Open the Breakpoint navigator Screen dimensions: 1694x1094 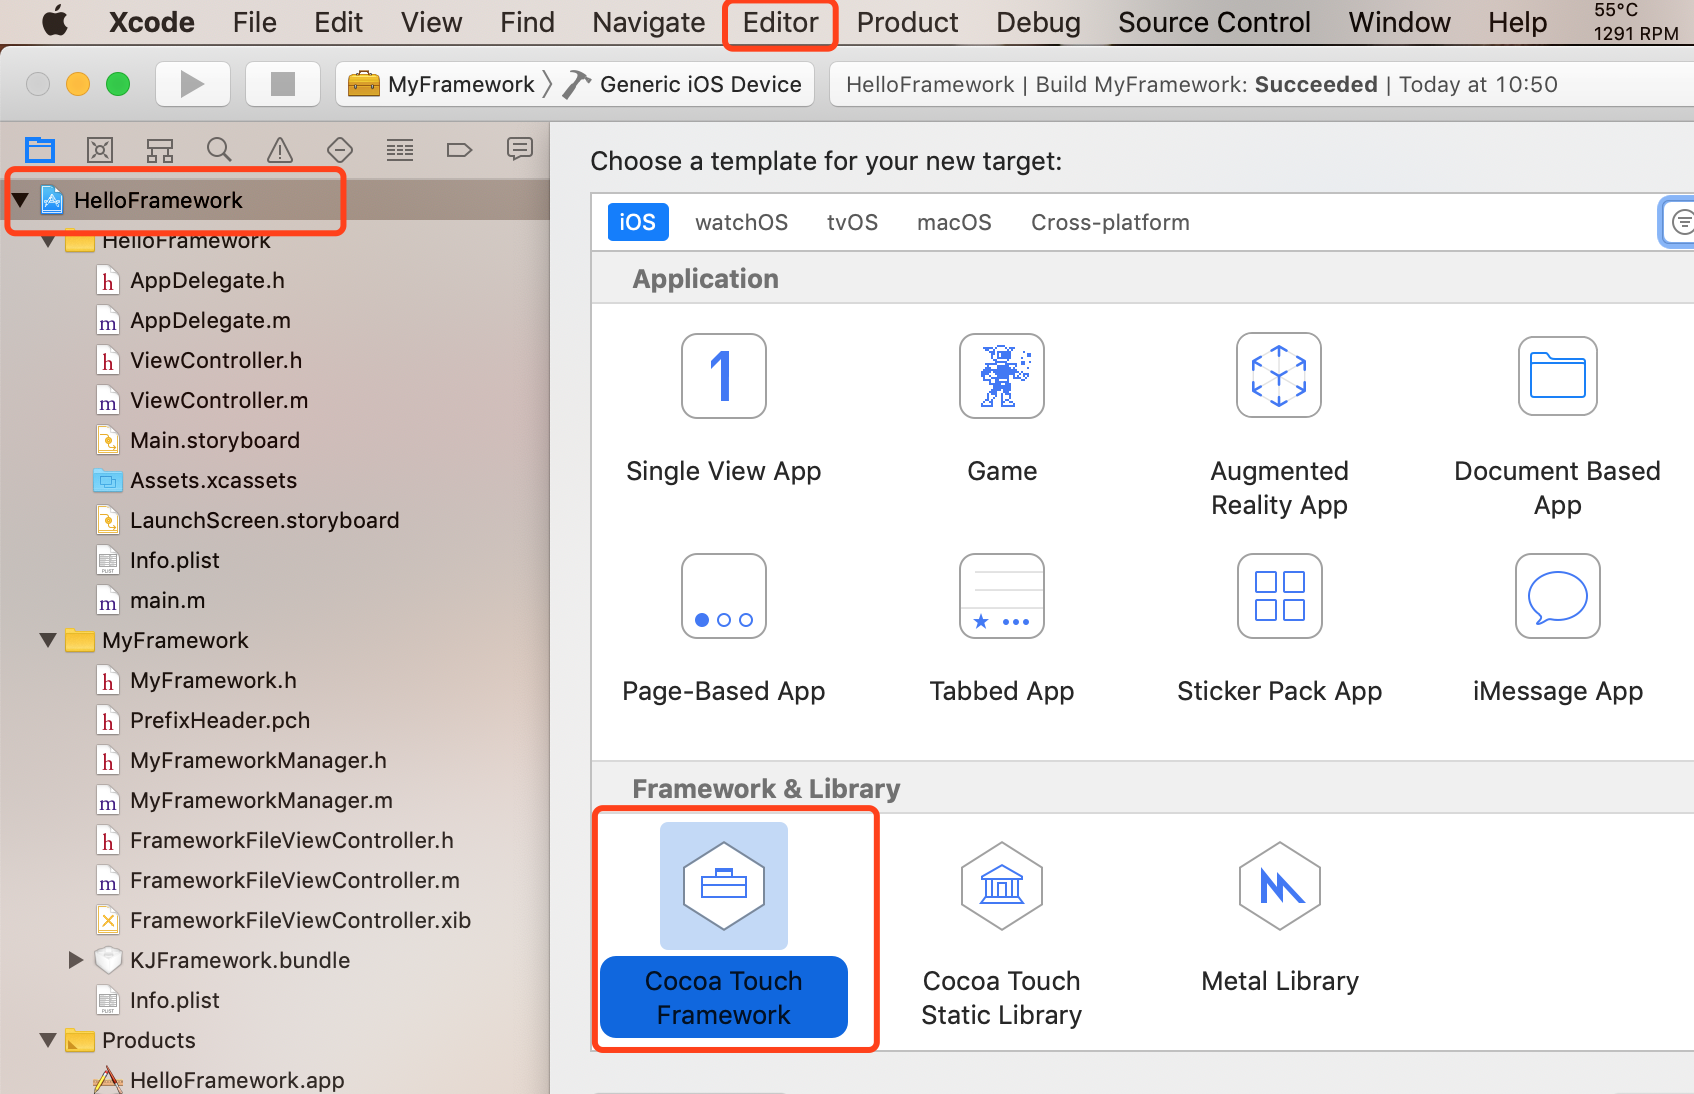[460, 150]
